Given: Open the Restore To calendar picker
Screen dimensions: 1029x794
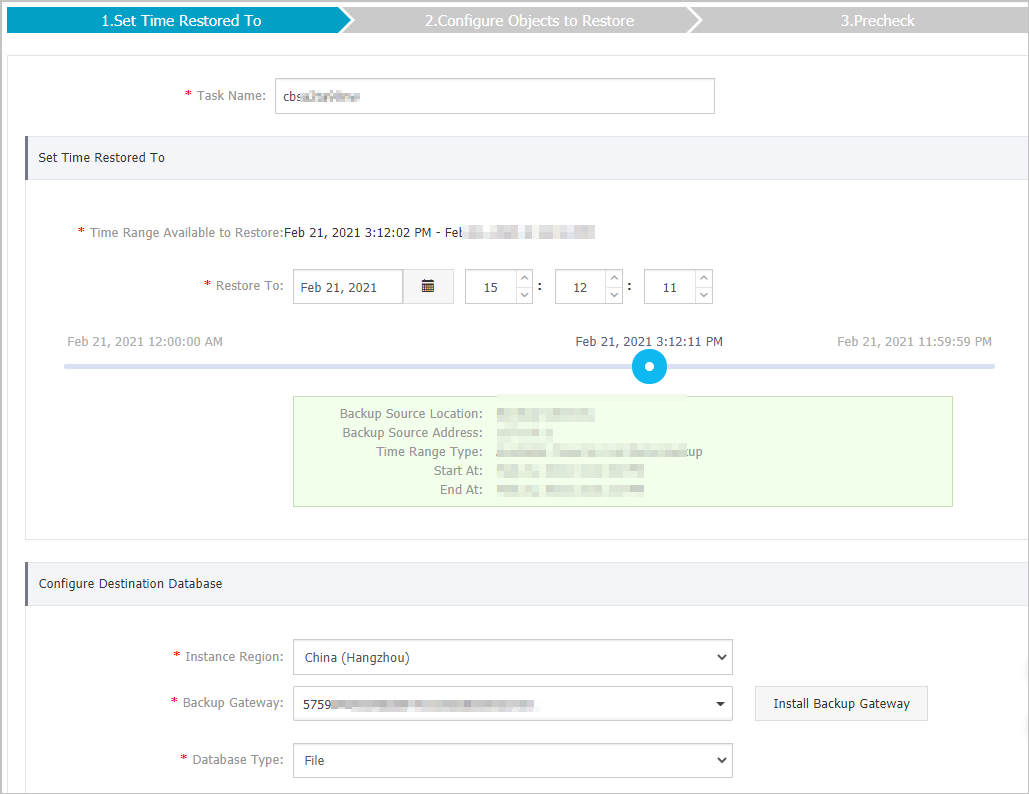Looking at the screenshot, I should pos(428,286).
